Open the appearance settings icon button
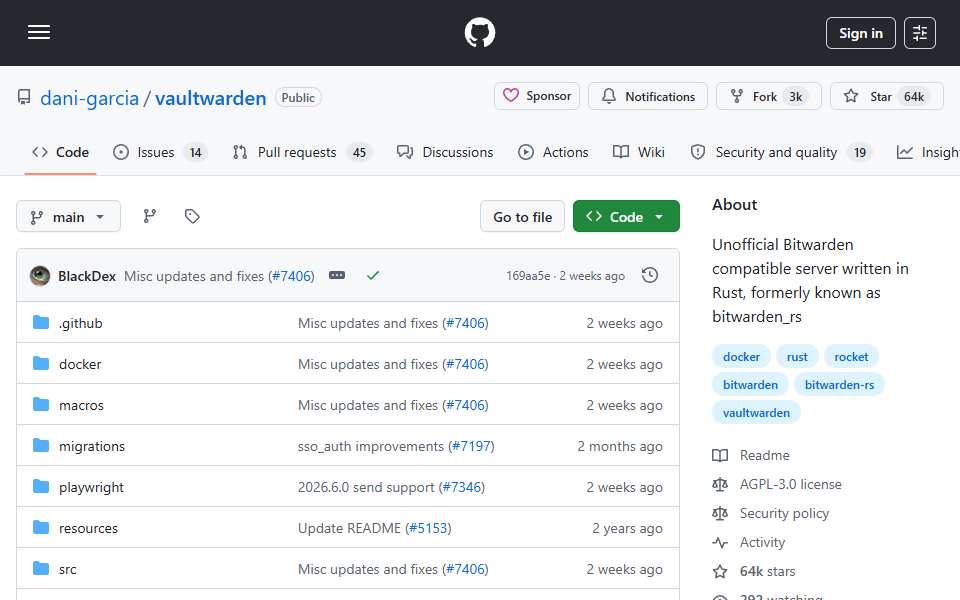This screenshot has width=960, height=600. [920, 33]
